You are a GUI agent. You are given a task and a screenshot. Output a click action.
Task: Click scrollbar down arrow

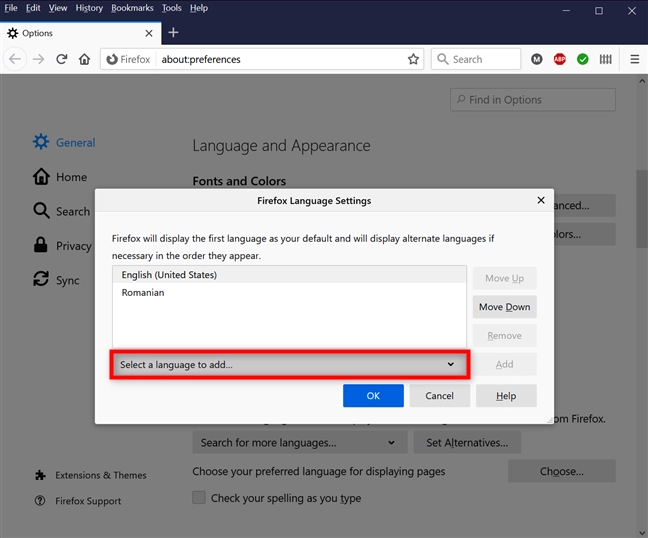point(642,533)
